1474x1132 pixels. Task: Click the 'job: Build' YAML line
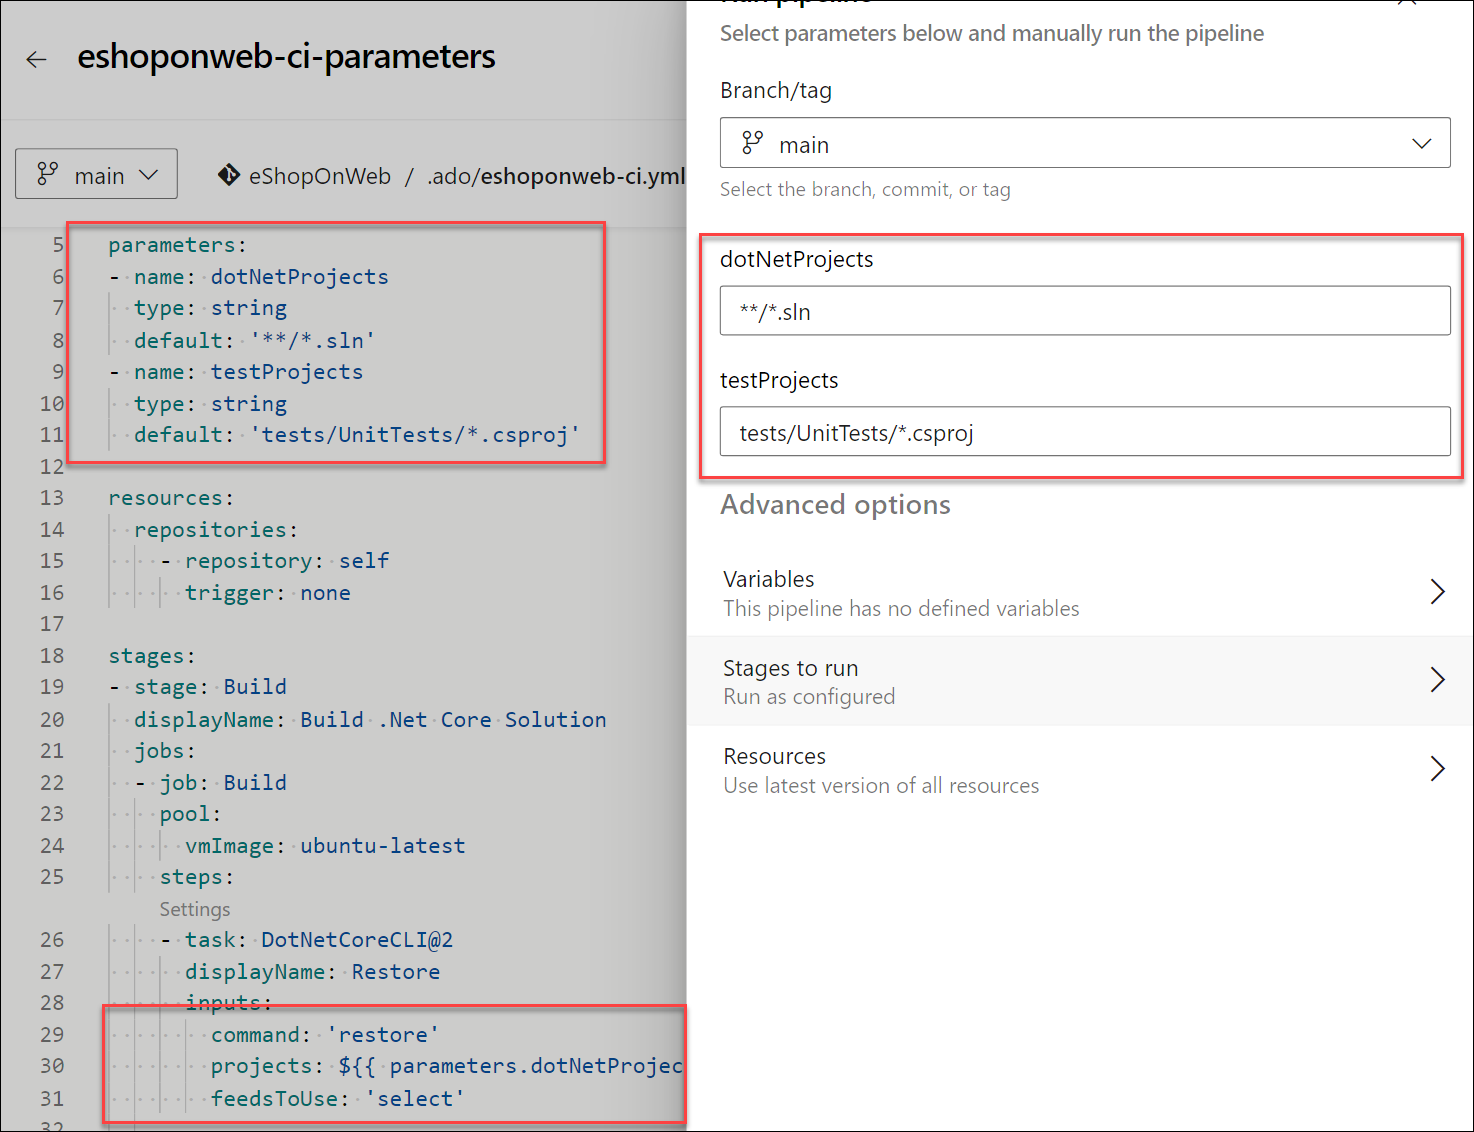coord(210,783)
